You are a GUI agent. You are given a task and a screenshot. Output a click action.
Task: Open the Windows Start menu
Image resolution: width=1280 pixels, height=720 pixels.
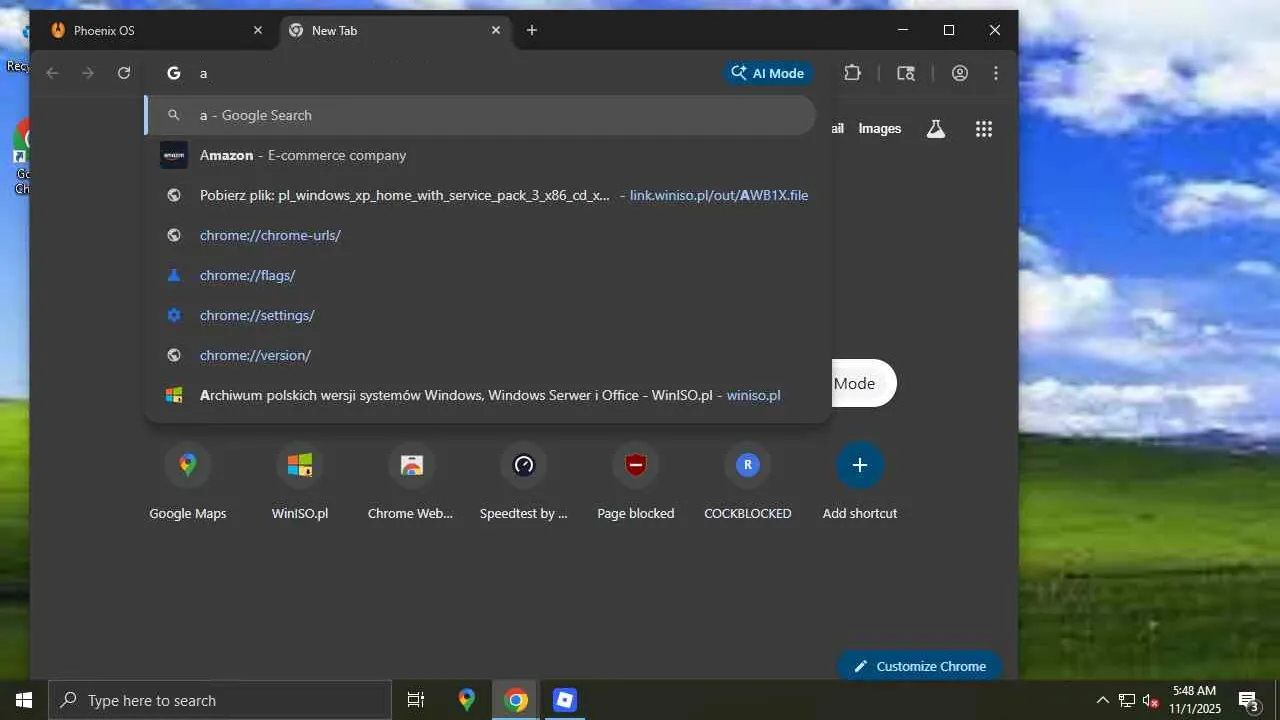24,700
